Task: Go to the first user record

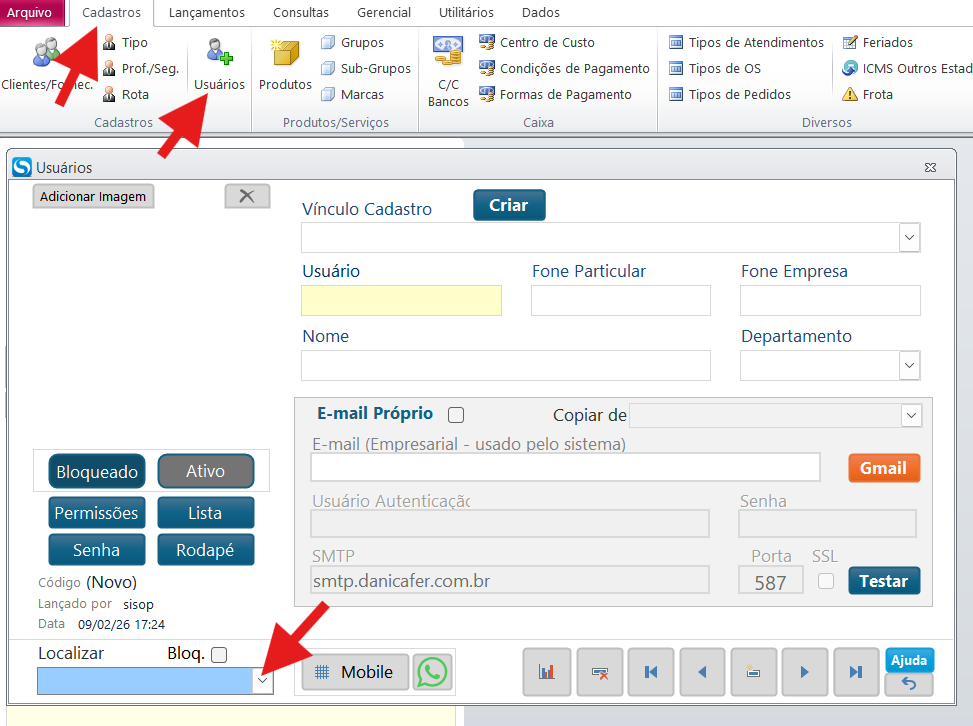Action: tap(651, 672)
